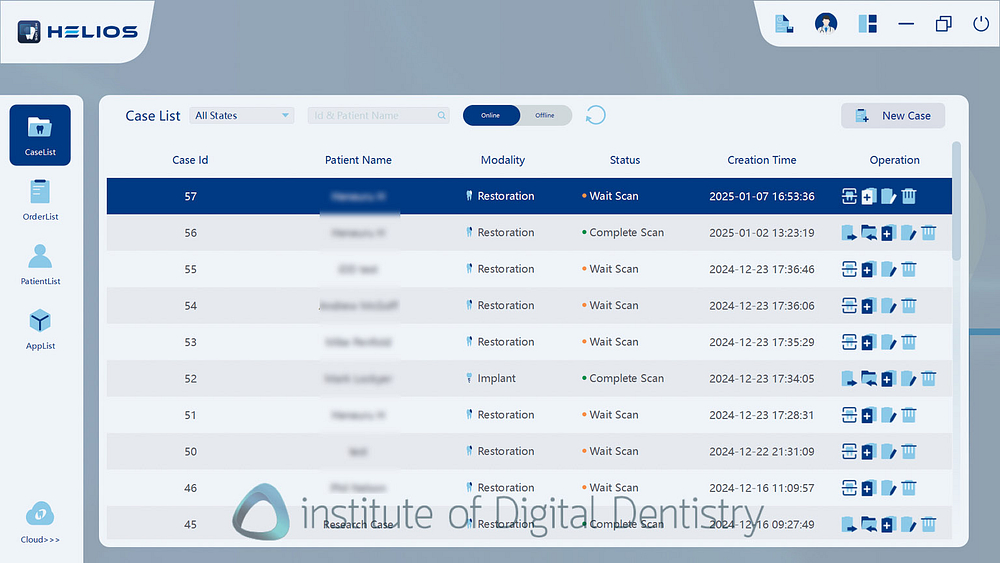This screenshot has width=1000, height=563.
Task: Click the folder import icon for case 56
Action: tap(869, 233)
